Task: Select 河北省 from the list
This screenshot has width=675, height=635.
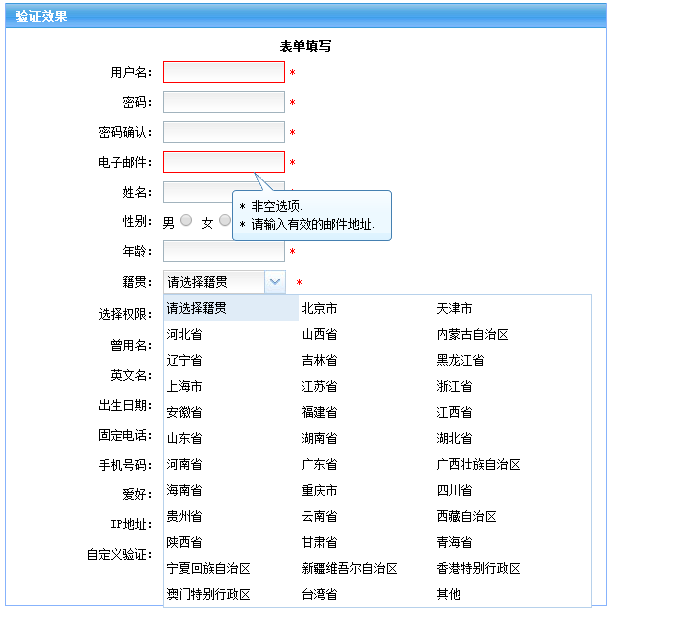Action: (x=184, y=334)
